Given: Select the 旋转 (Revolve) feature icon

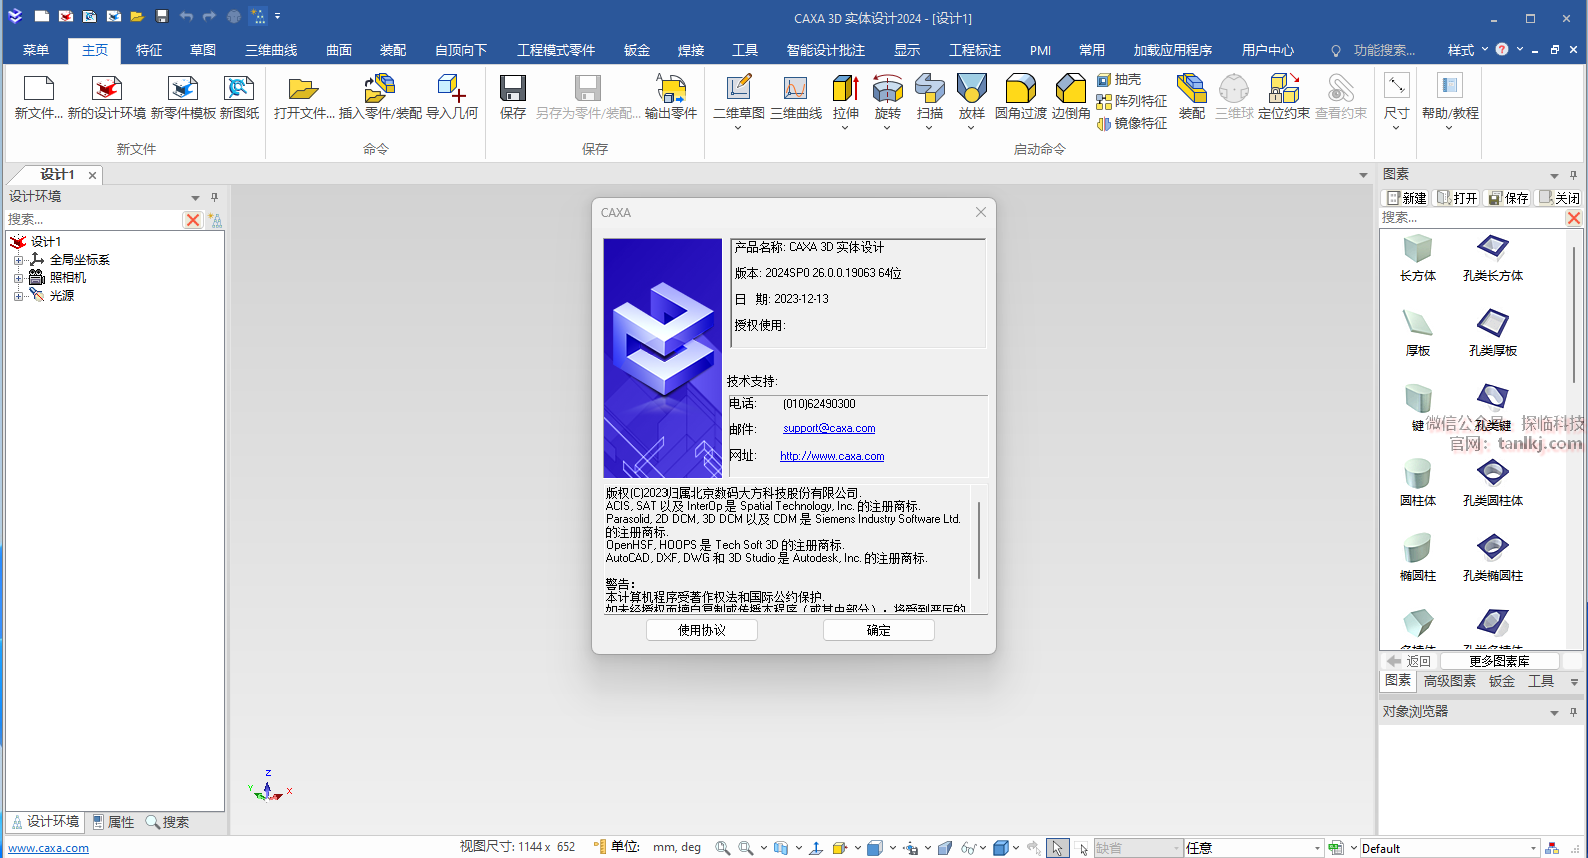Looking at the screenshot, I should pos(887,90).
